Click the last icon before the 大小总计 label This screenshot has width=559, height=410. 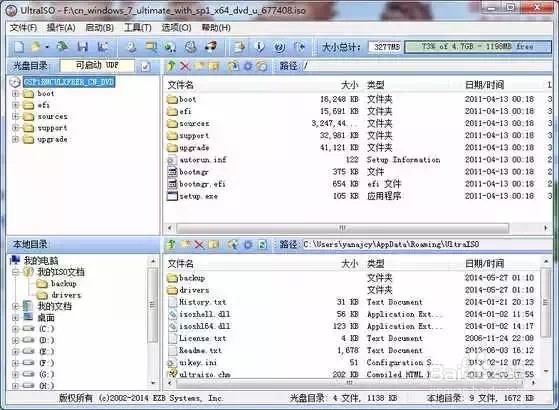[x=300, y=47]
